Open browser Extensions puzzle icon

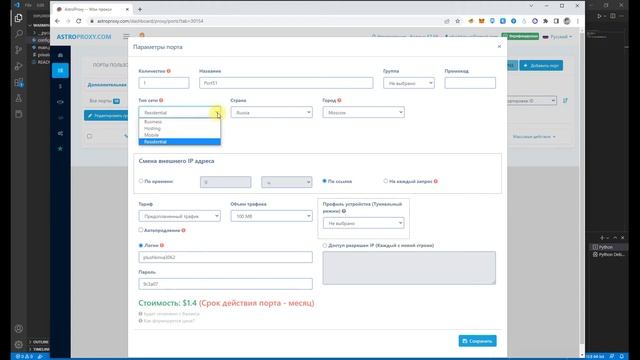click(x=545, y=21)
